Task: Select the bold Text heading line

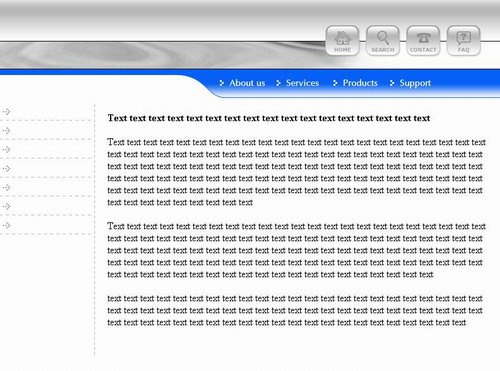Action: [269, 118]
